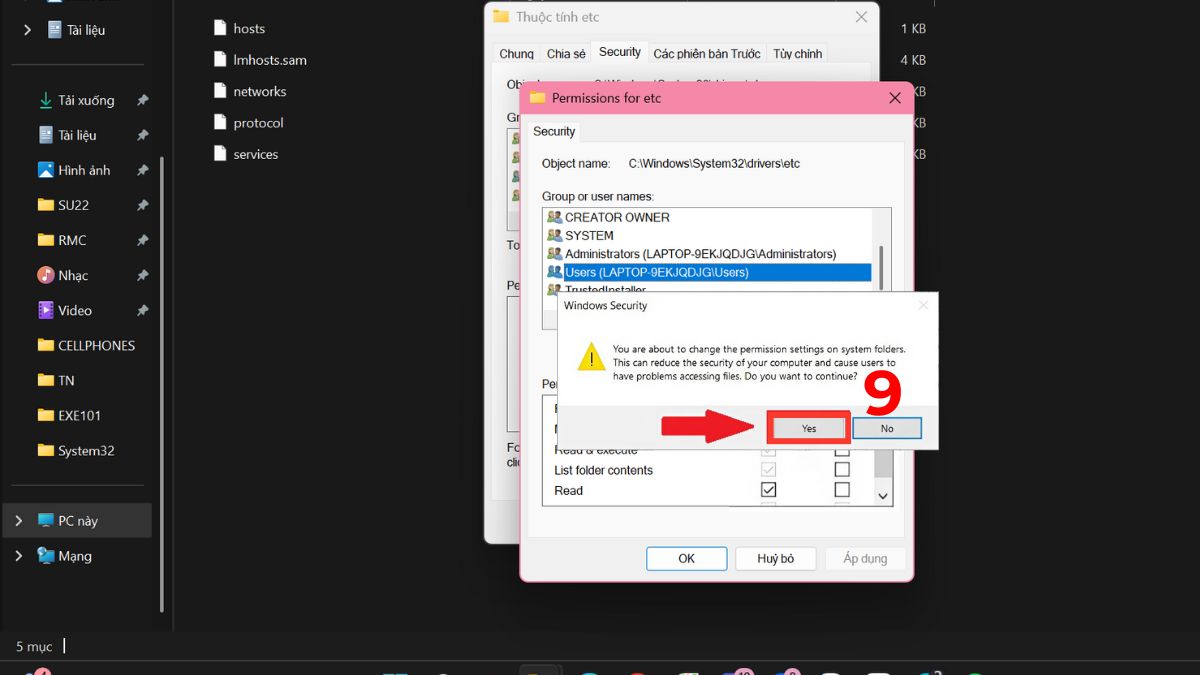The height and width of the screenshot is (675, 1200).
Task: Select the Tải xuống download icon
Action: pos(44,100)
